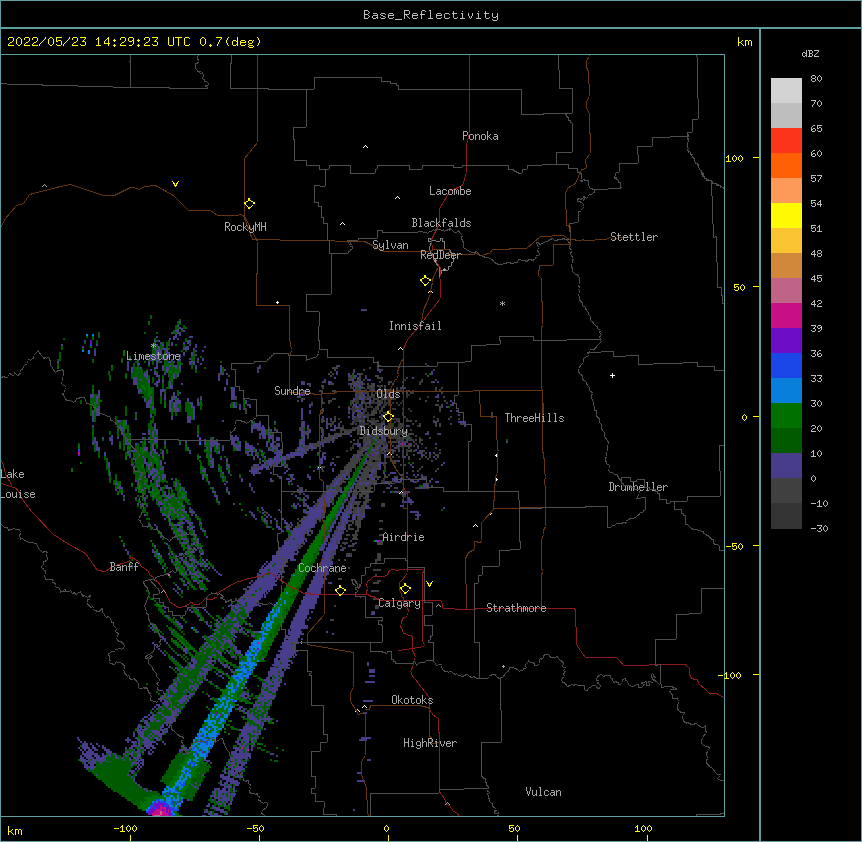Click the HighRiver town label
This screenshot has width=862, height=842.
pyautogui.click(x=430, y=743)
